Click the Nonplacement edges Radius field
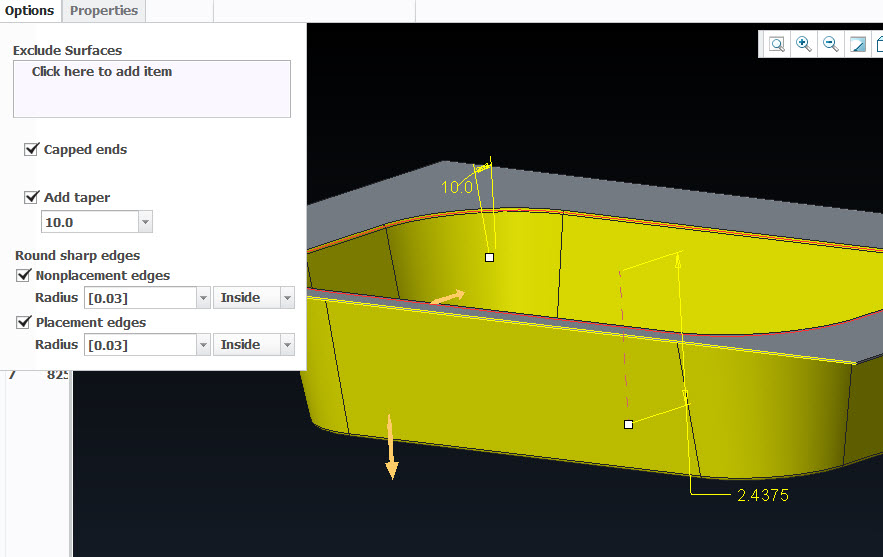This screenshot has height=557, width=883. [141, 298]
